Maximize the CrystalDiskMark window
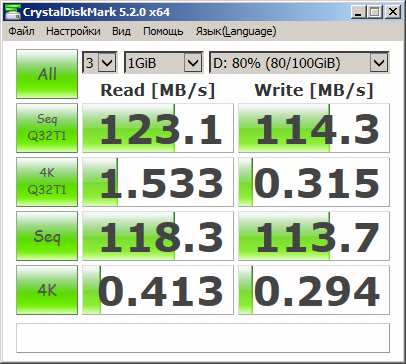This screenshot has width=406, height=364. pos(375,12)
